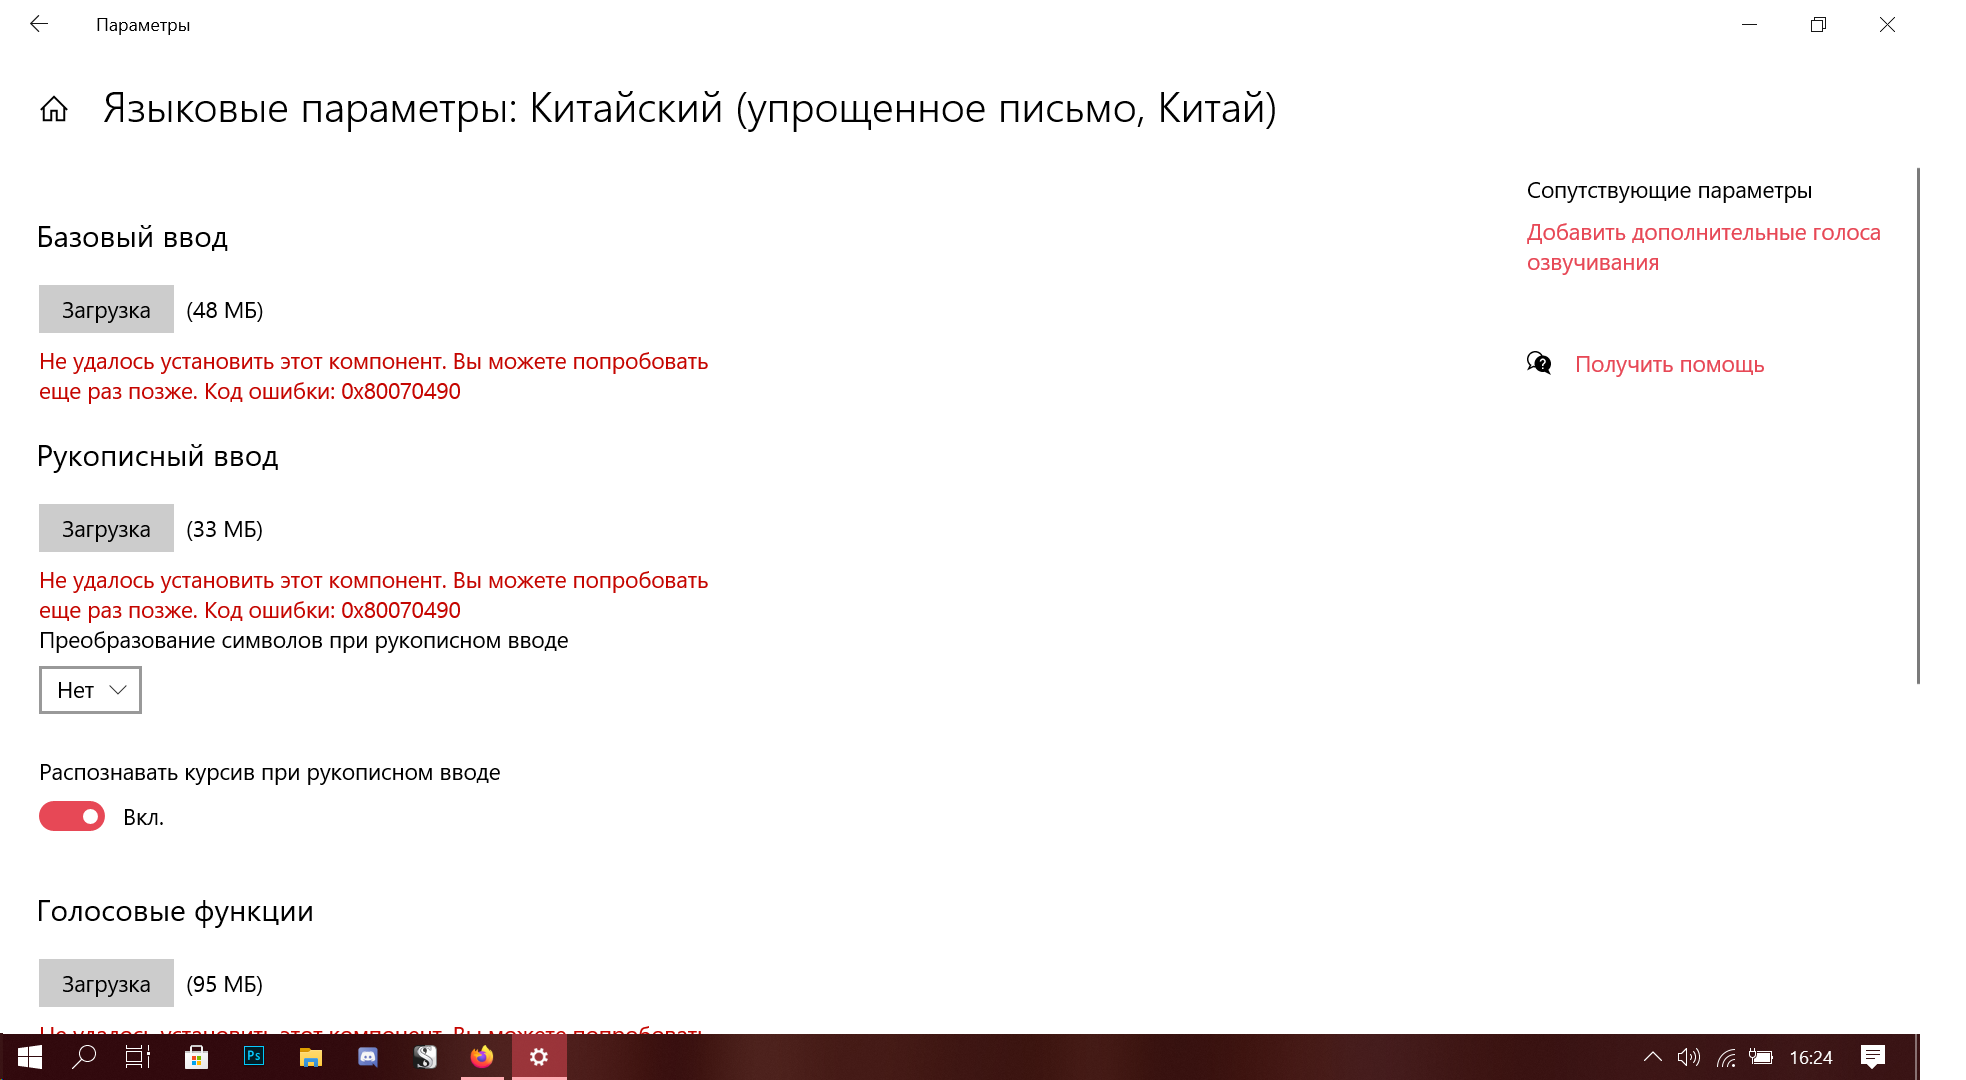1966x1080 pixels.
Task: Go back using the arrow icon
Action: [x=39, y=24]
